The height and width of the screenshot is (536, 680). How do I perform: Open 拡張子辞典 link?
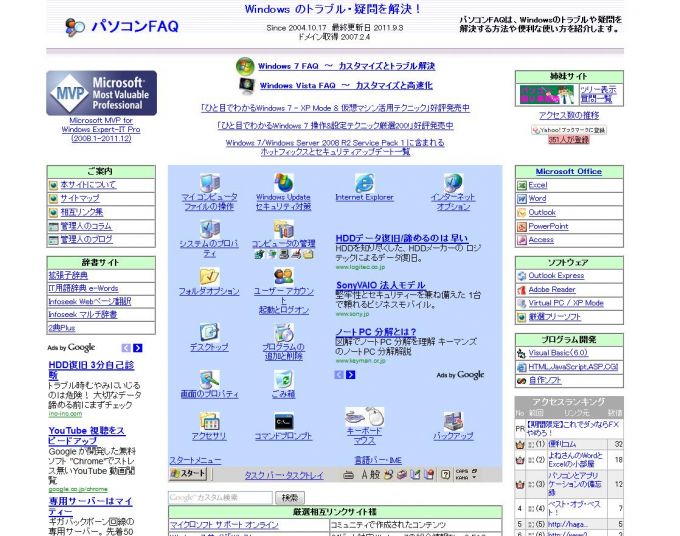pos(68,275)
